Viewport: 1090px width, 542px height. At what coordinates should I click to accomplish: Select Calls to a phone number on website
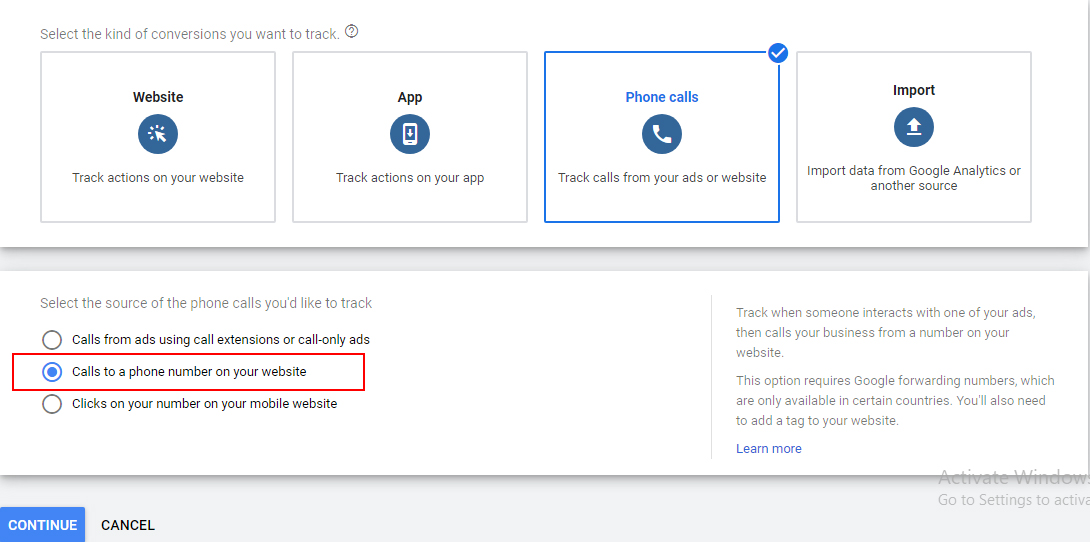(51, 372)
